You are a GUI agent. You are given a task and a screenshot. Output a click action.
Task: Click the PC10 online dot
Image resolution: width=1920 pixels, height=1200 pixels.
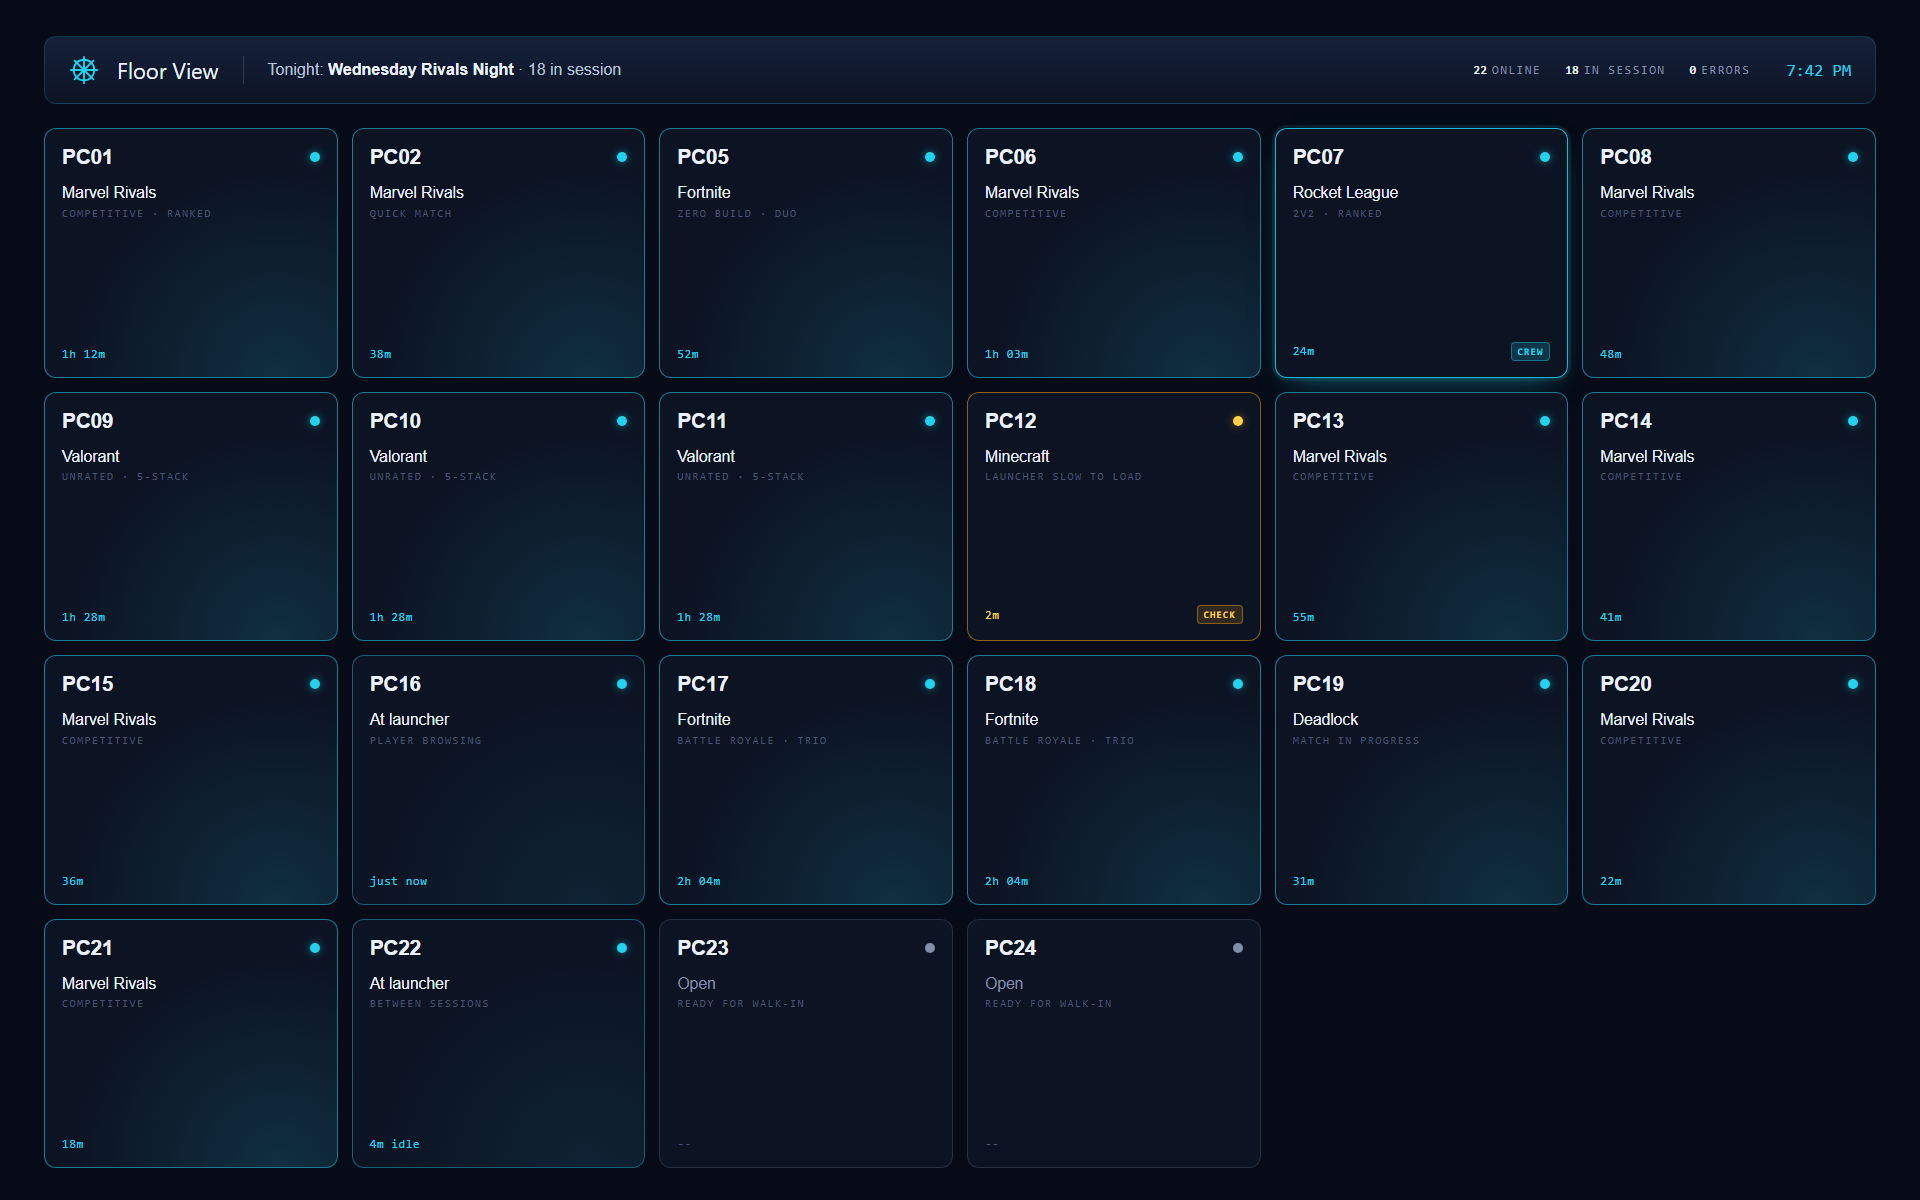pos(622,421)
